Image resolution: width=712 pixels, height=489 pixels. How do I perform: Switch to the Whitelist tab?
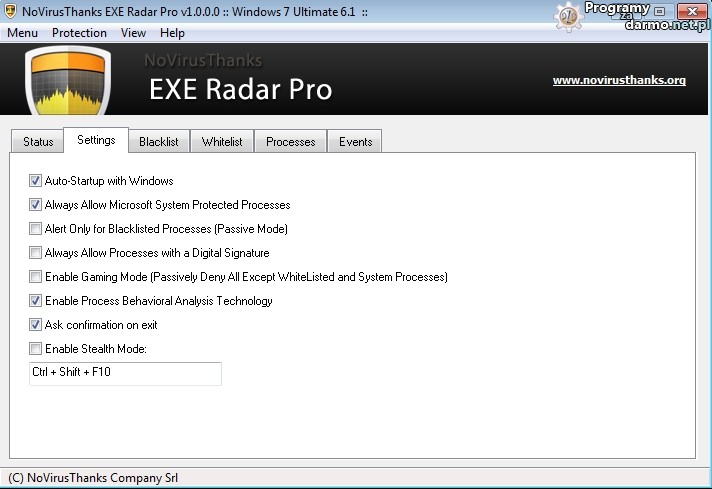tap(222, 142)
